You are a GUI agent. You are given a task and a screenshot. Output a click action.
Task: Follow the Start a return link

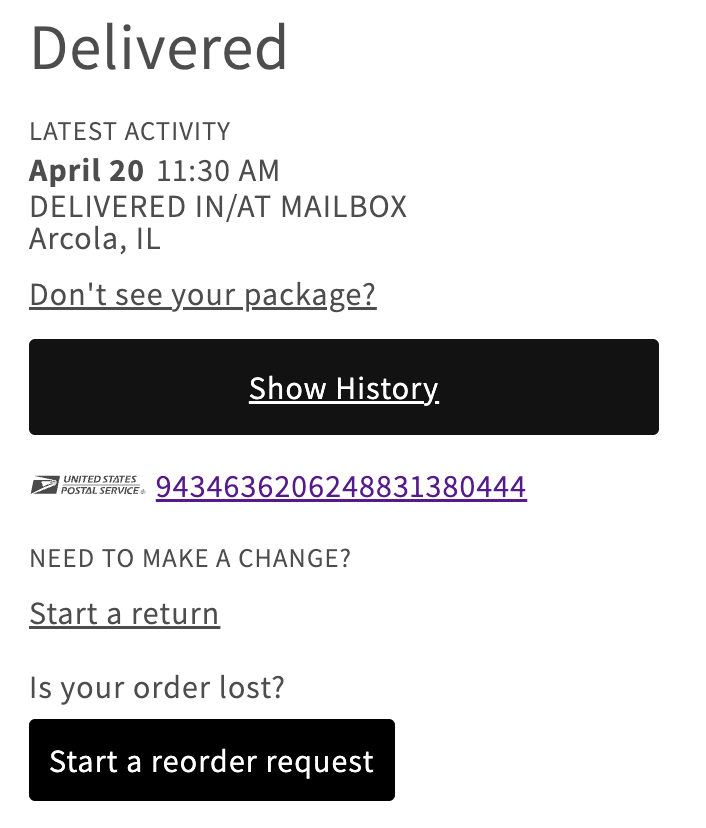pos(124,613)
